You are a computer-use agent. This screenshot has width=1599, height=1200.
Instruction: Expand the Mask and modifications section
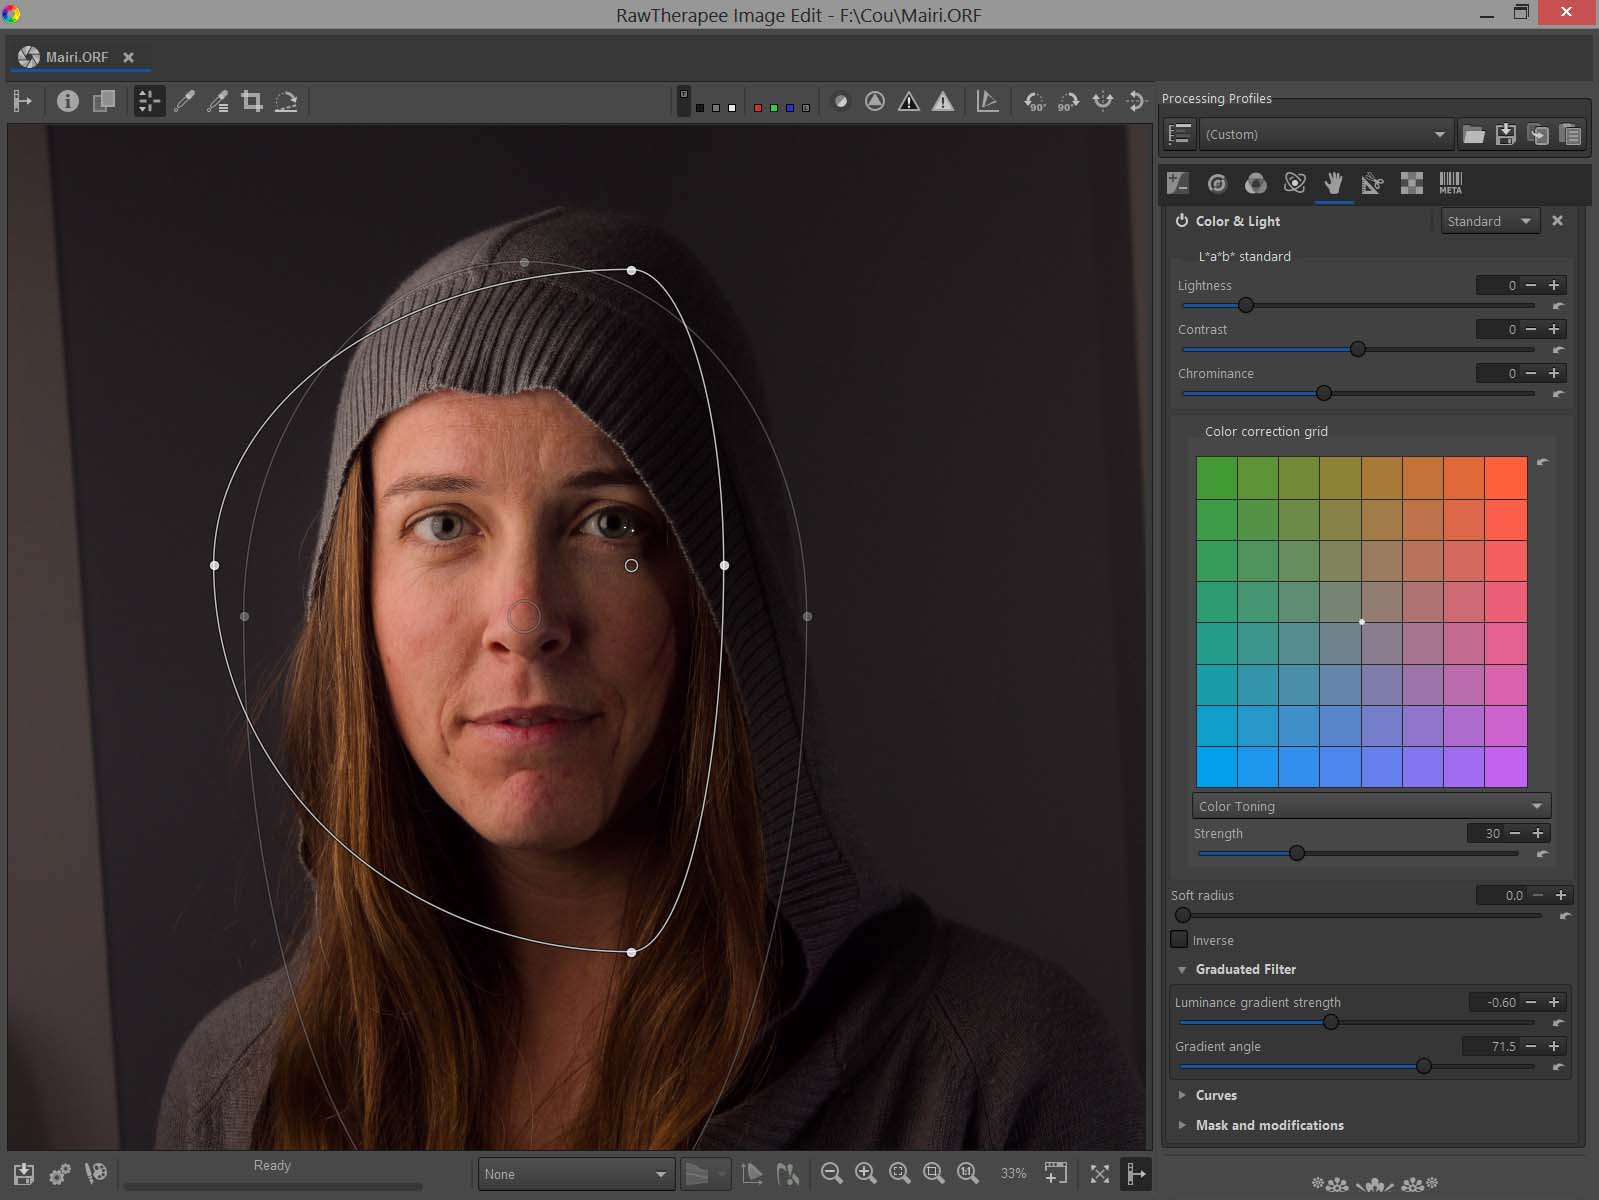[x=1269, y=1125]
